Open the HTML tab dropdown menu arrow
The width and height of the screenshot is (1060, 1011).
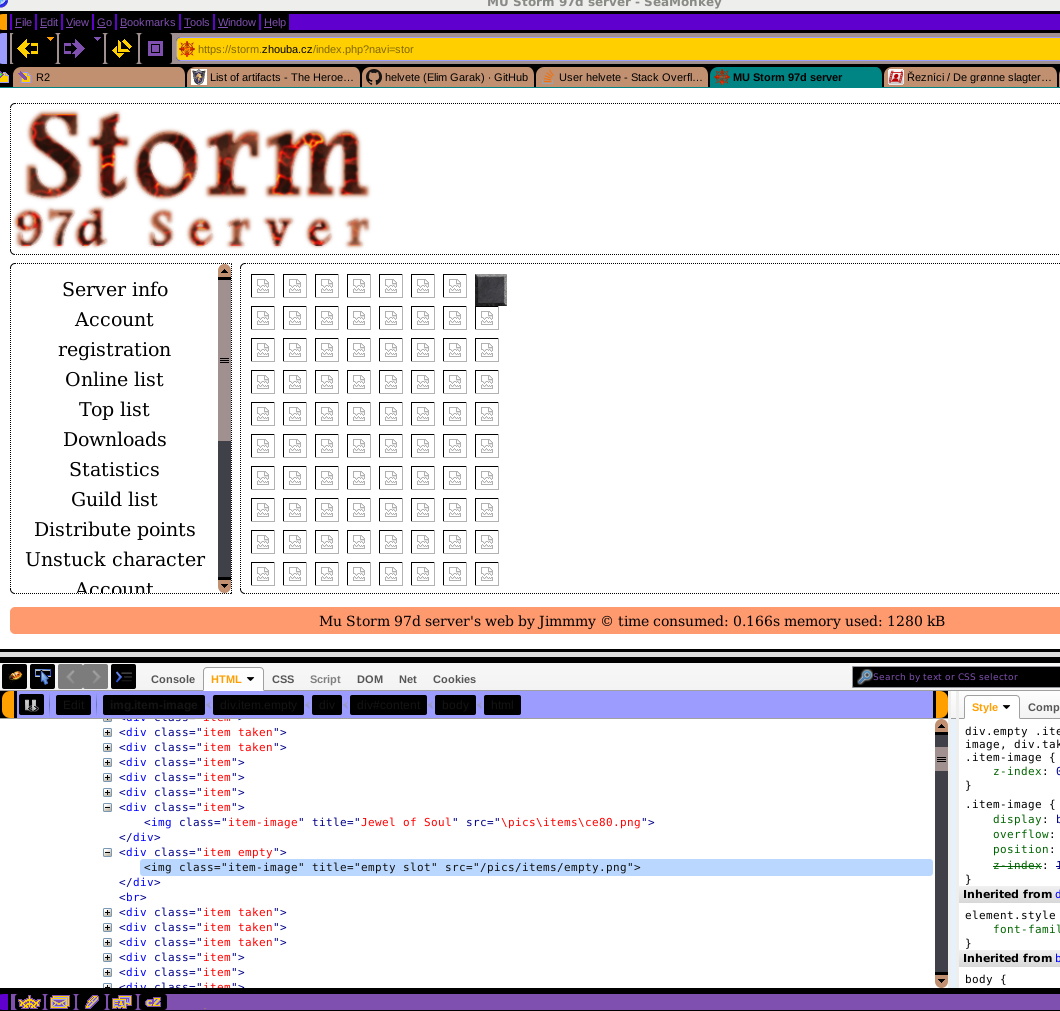pos(250,679)
